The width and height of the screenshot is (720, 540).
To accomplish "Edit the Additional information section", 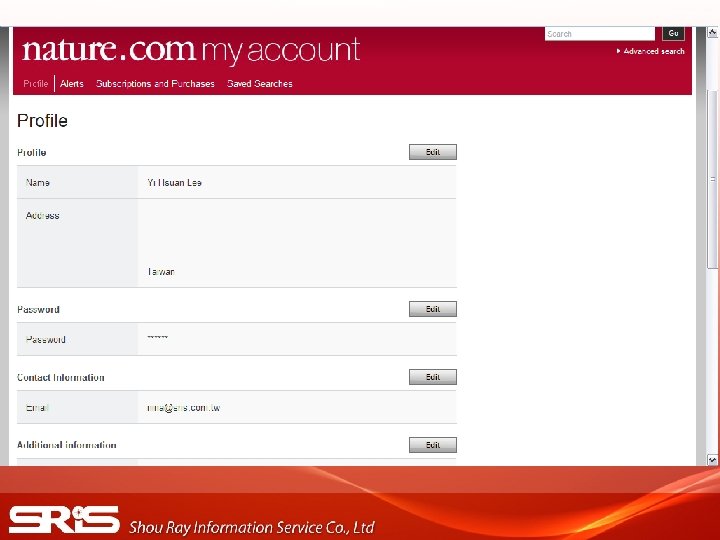I will point(433,445).
